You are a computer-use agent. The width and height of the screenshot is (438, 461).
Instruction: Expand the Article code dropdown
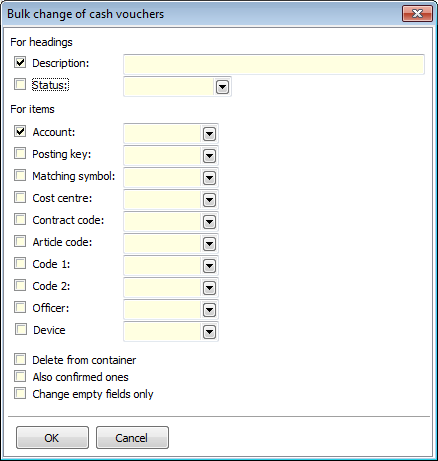[209, 244]
